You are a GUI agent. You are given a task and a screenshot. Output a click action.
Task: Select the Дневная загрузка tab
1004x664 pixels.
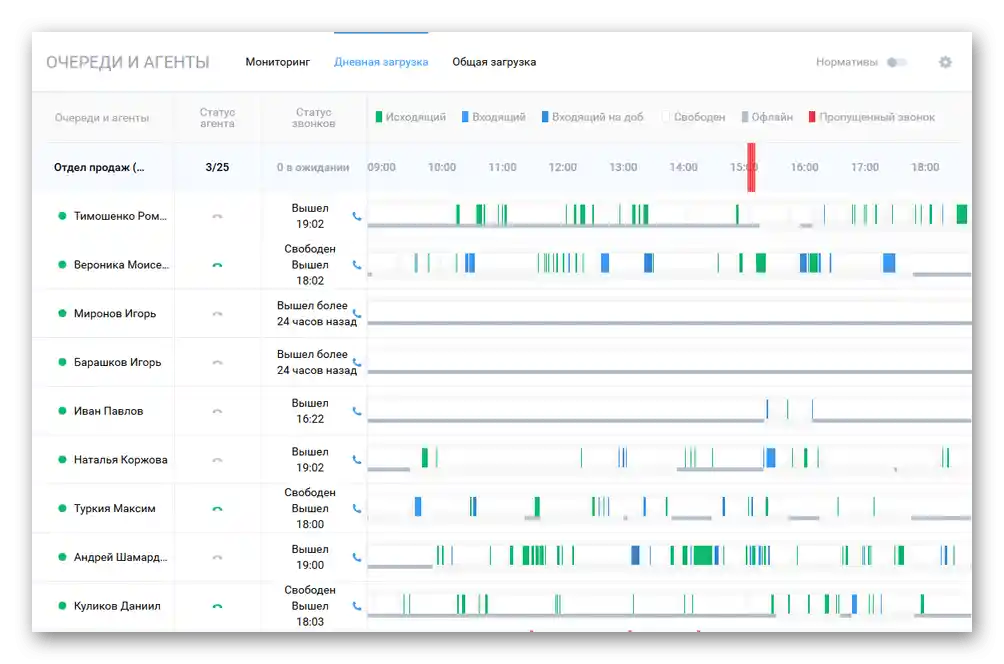click(x=381, y=62)
